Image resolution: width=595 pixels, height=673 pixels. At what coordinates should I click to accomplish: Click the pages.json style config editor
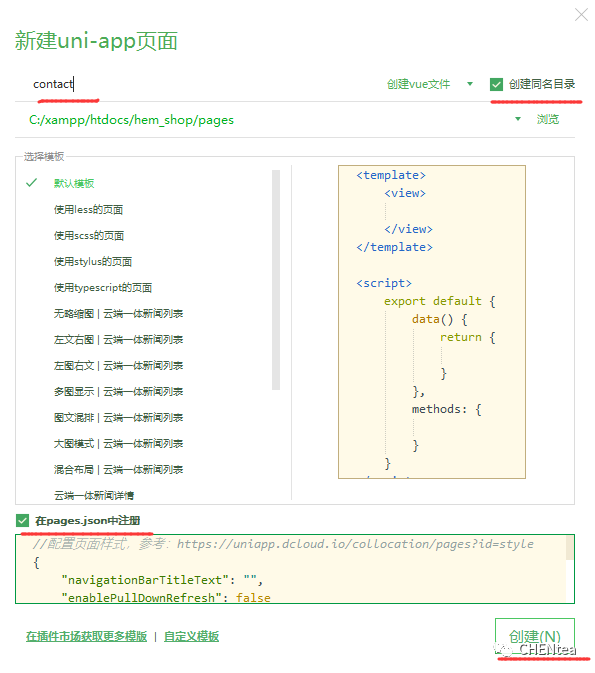294,569
